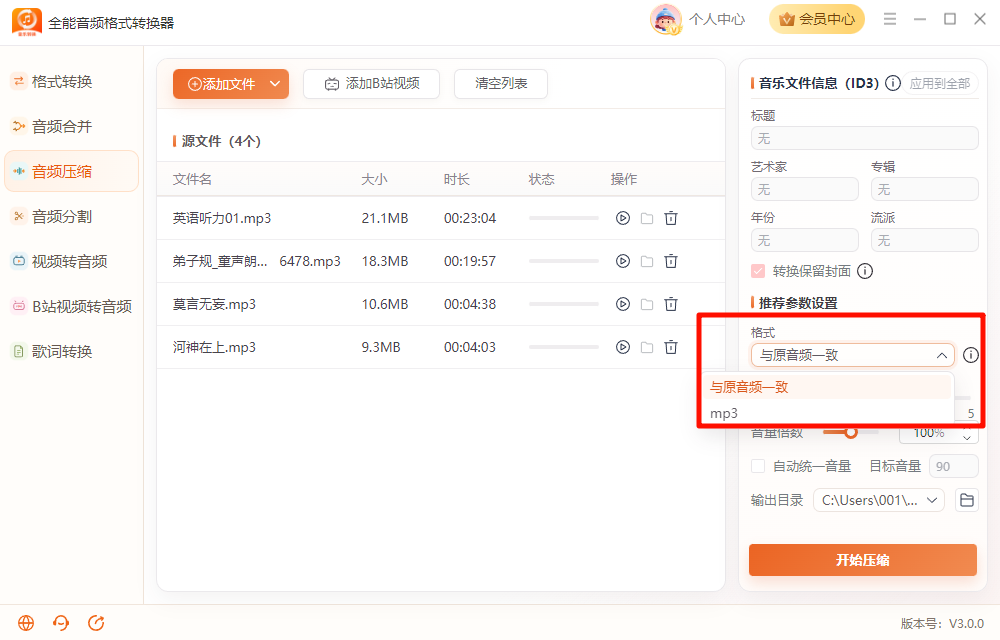Check for updates with refresh icon
1000x640 pixels.
point(96,623)
